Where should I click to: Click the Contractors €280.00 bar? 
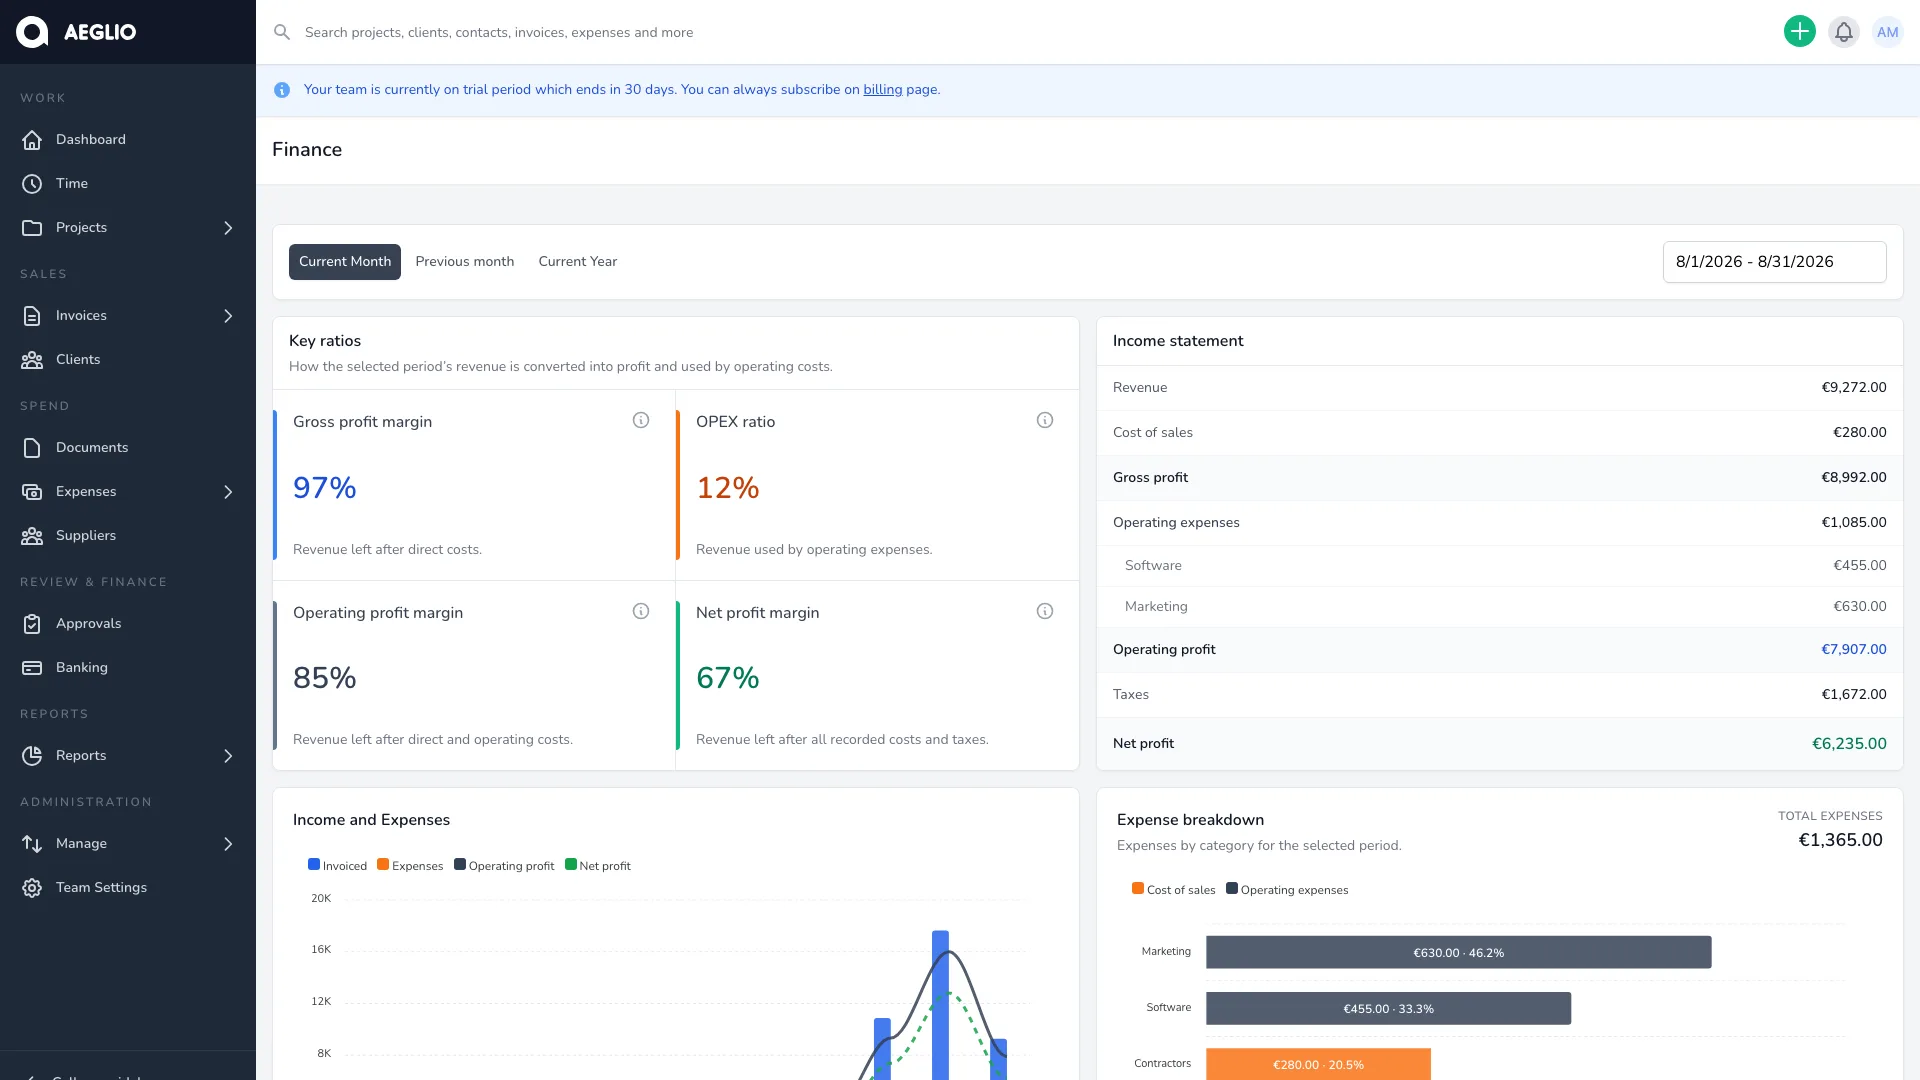point(1318,1064)
